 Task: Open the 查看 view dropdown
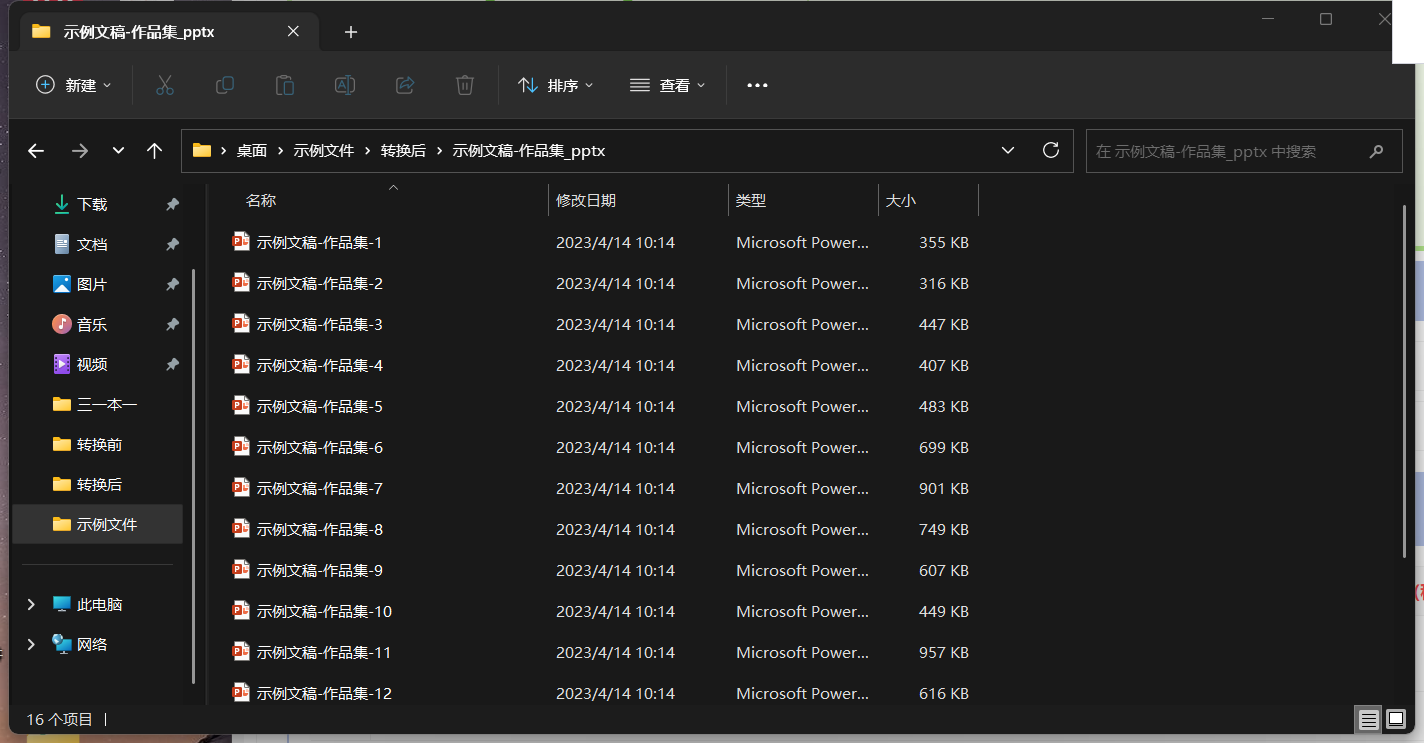[667, 85]
